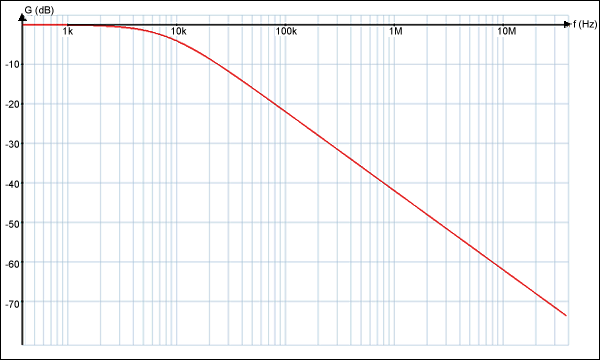The image size is (600, 360).
Task: Click flat red line start near origin
Action: click(x=24, y=25)
